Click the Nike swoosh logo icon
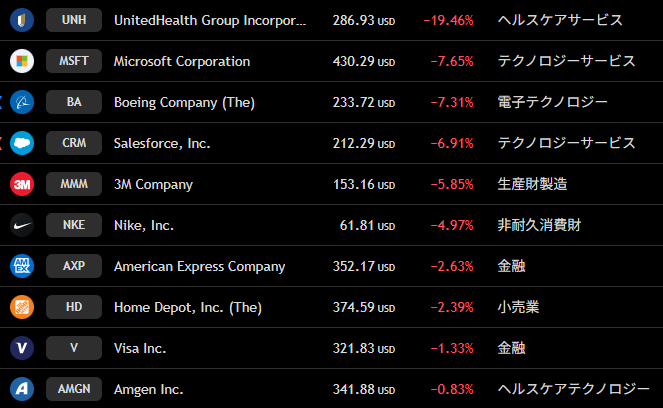Viewport: 663px width, 408px height. [x=22, y=225]
